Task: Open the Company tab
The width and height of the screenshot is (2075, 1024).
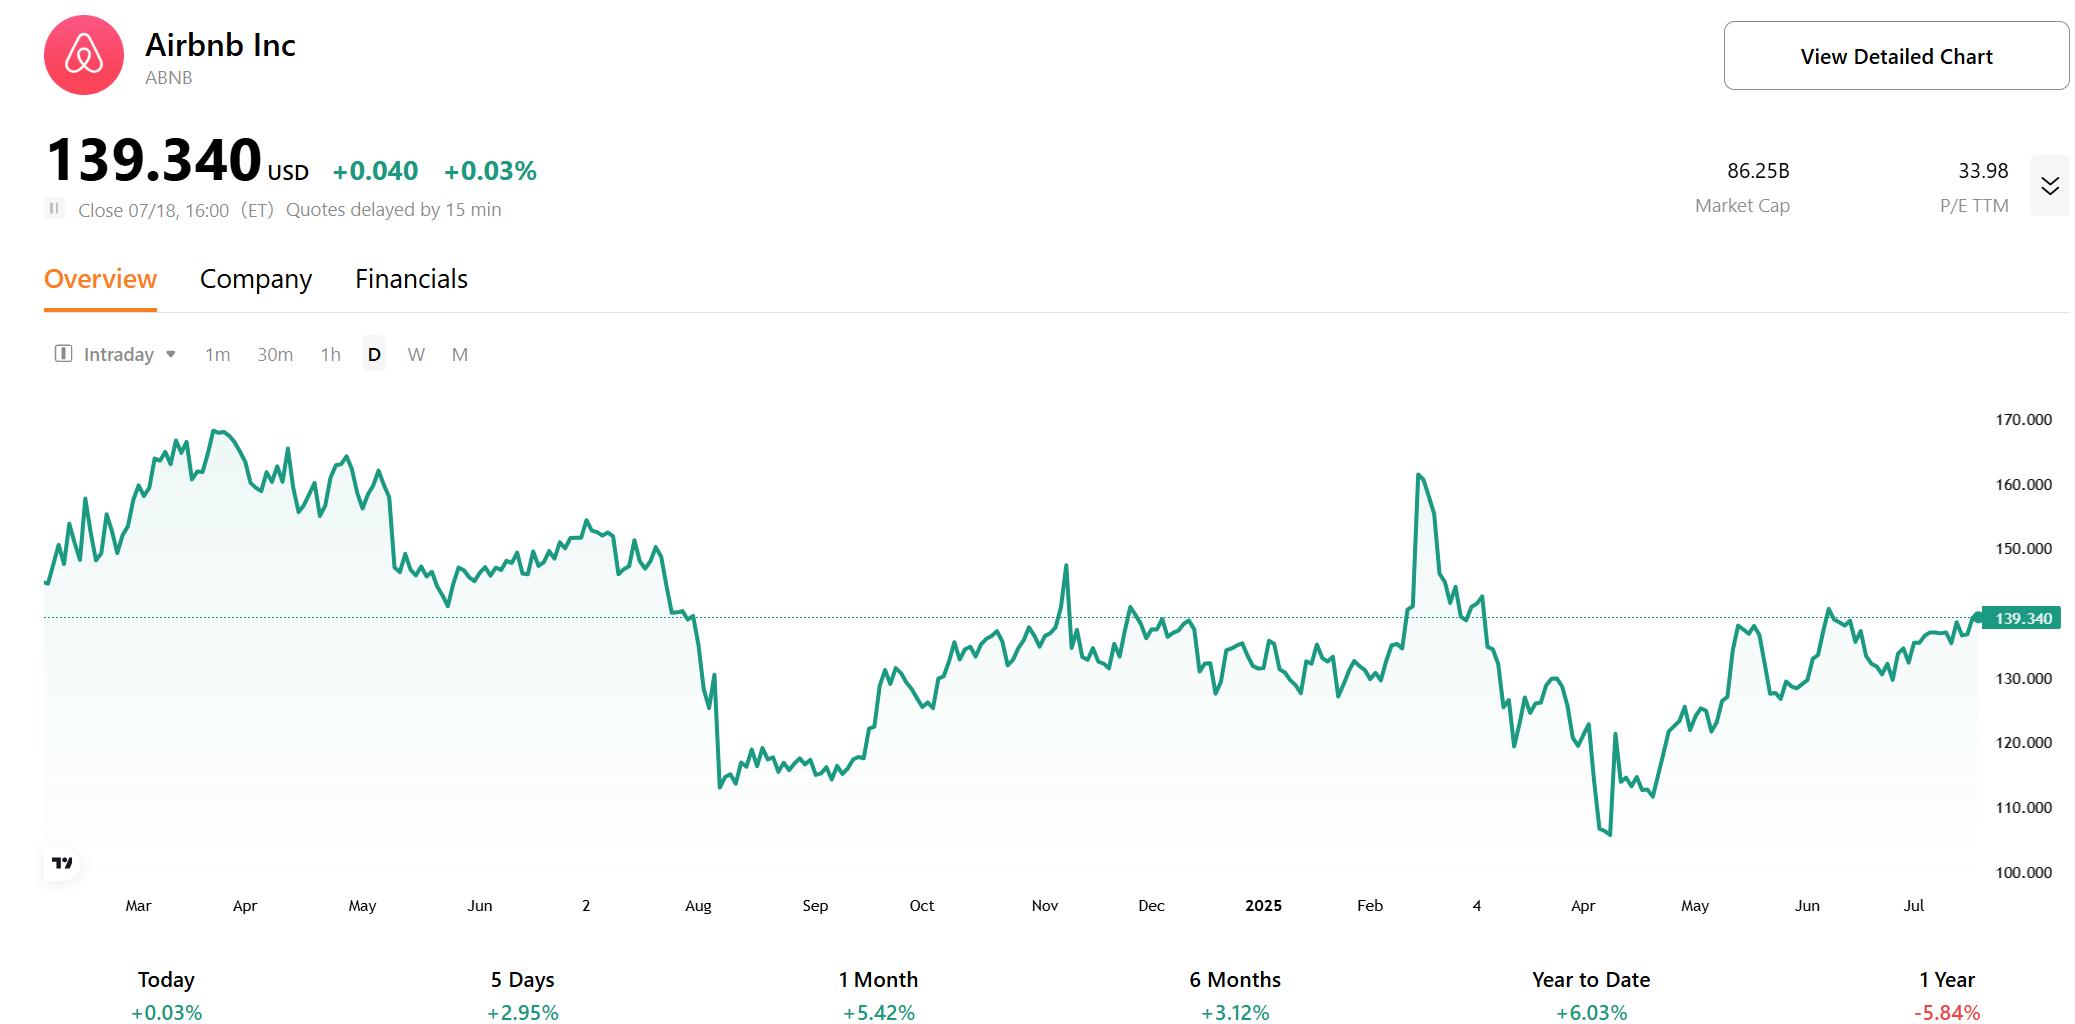Action: [x=255, y=279]
